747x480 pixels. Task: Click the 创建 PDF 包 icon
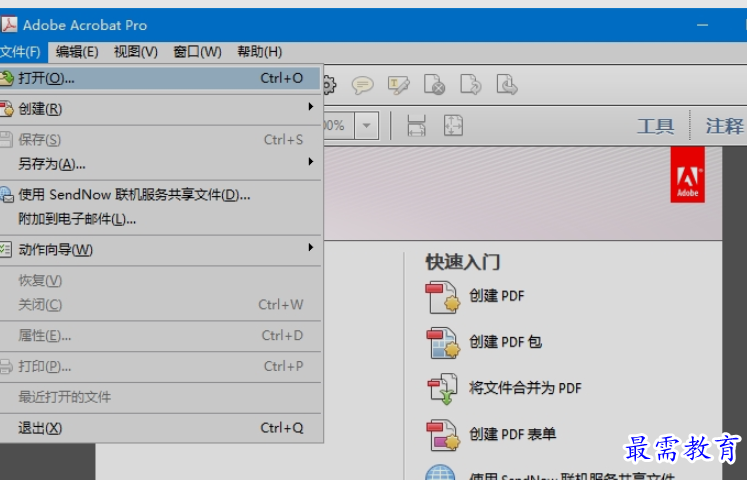[x=443, y=343]
